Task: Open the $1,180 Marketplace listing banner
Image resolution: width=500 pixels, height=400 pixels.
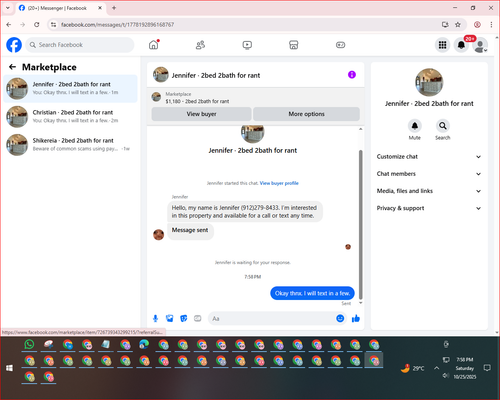Action: tap(256, 98)
